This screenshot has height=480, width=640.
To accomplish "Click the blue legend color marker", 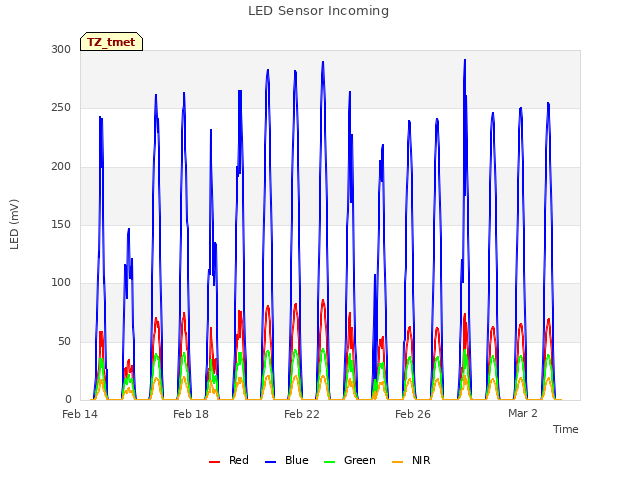I will point(271,462).
